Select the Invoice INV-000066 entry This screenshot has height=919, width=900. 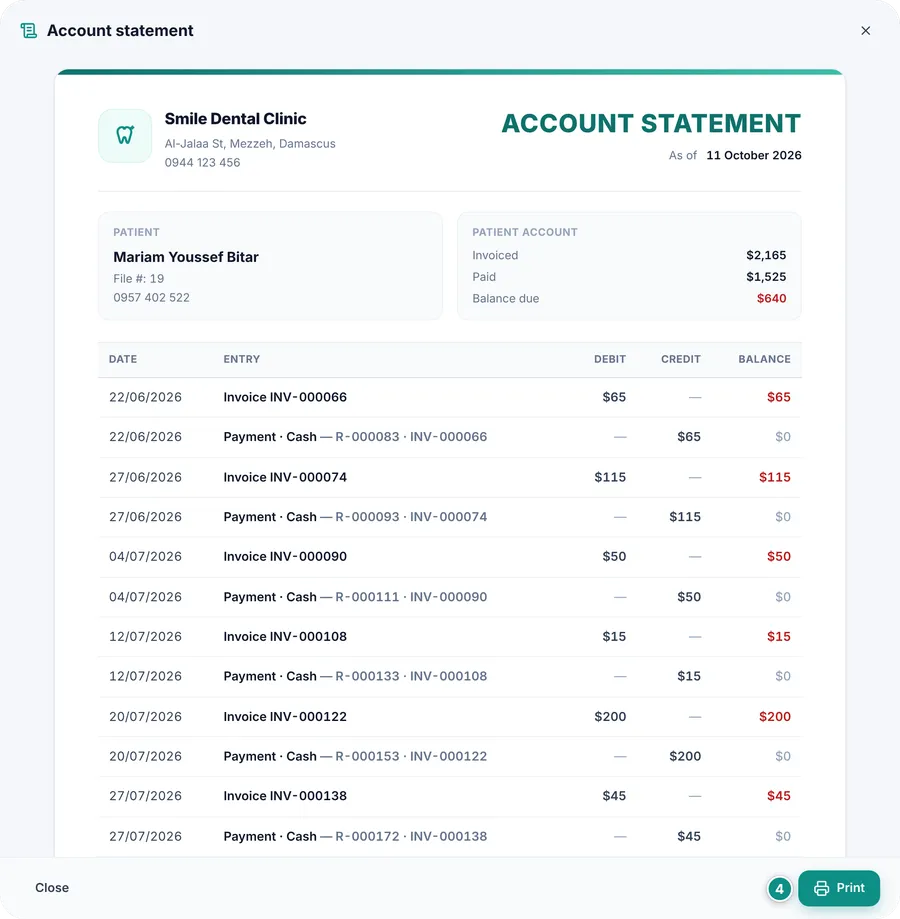tap(449, 397)
